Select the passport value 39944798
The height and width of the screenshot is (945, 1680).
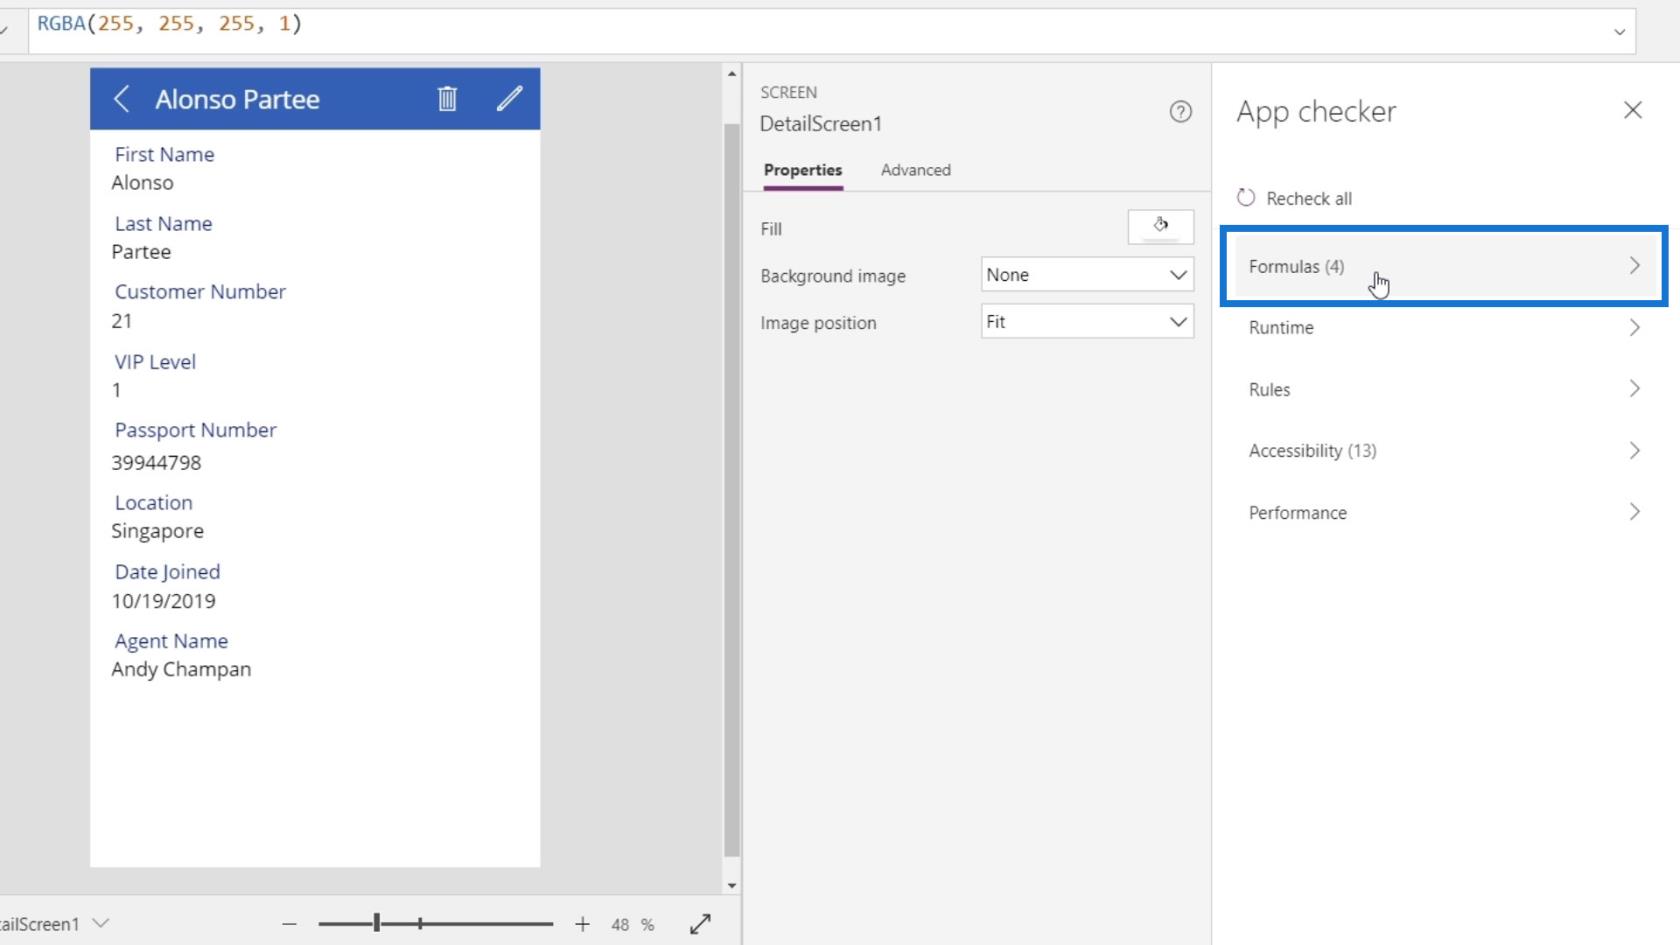point(156,463)
